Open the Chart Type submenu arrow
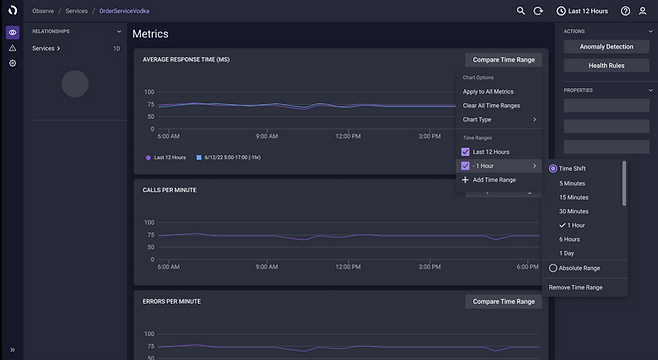 534,120
